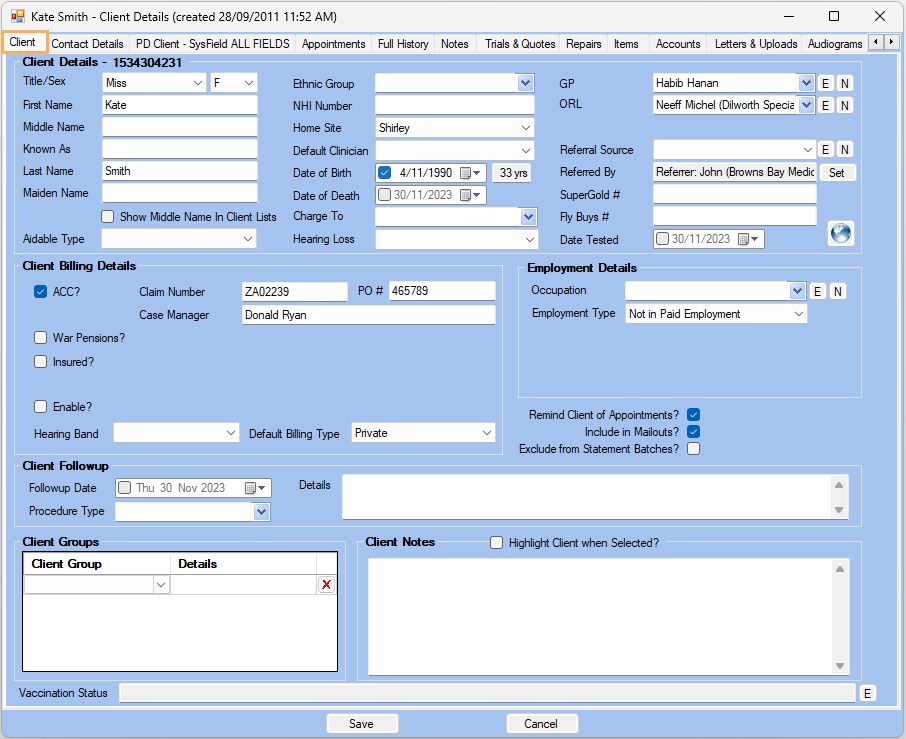Click the E button beside Occupation
906x739 pixels.
pos(818,291)
